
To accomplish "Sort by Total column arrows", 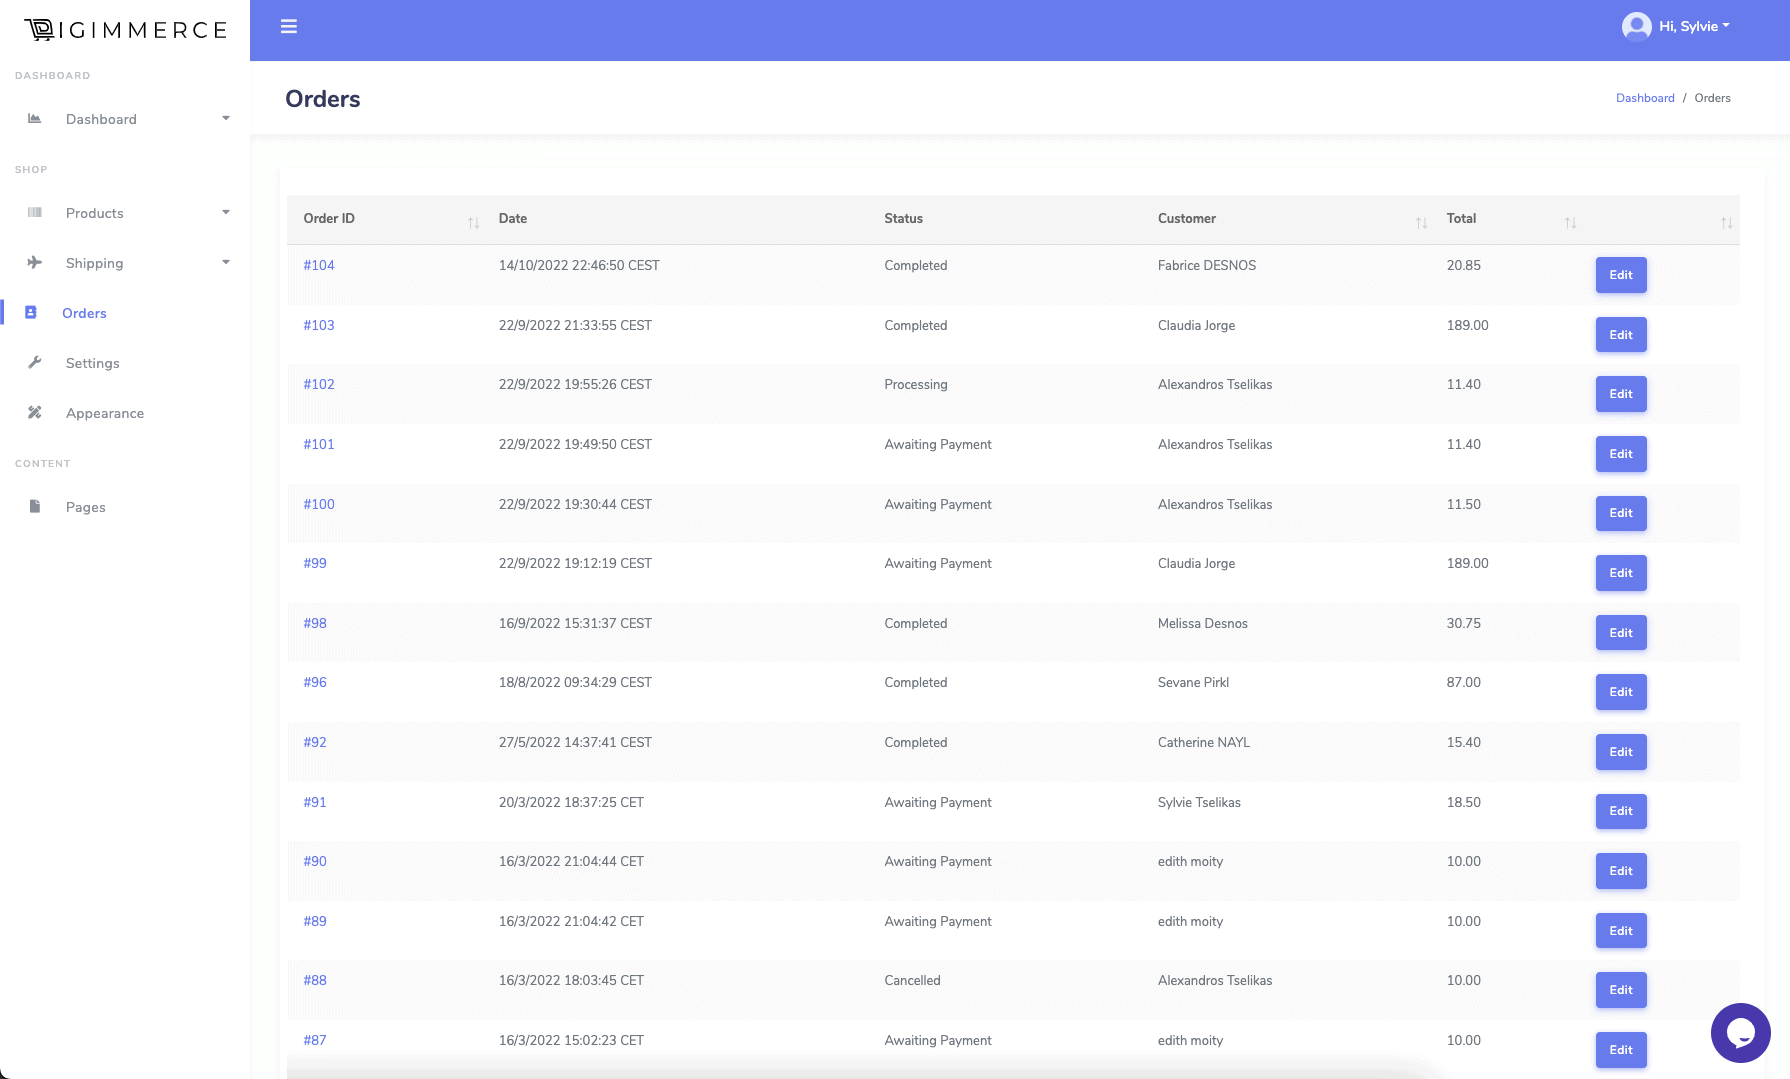I will coord(1570,223).
